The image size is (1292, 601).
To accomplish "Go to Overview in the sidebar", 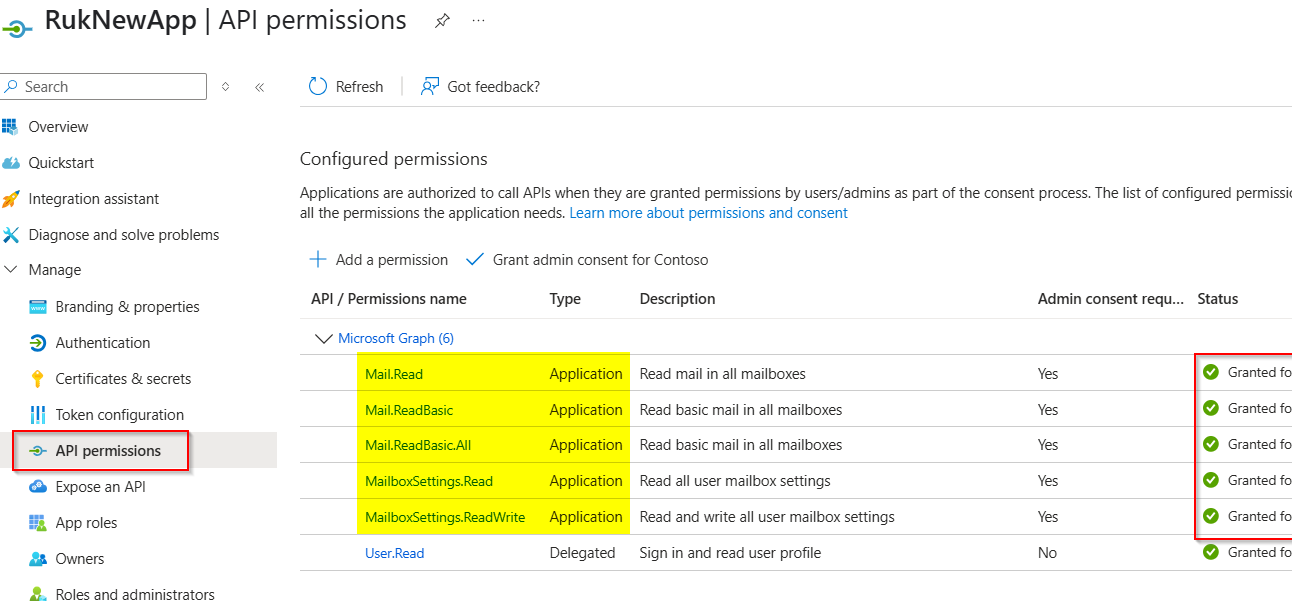I will 58,127.
